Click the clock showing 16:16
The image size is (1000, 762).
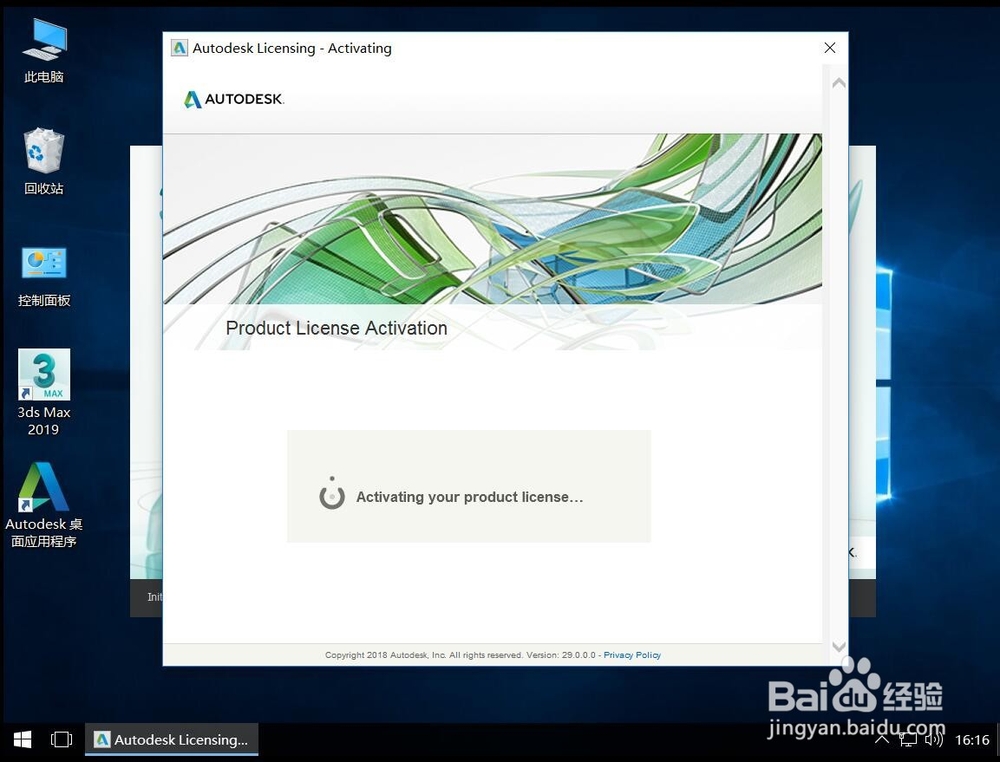pos(972,740)
